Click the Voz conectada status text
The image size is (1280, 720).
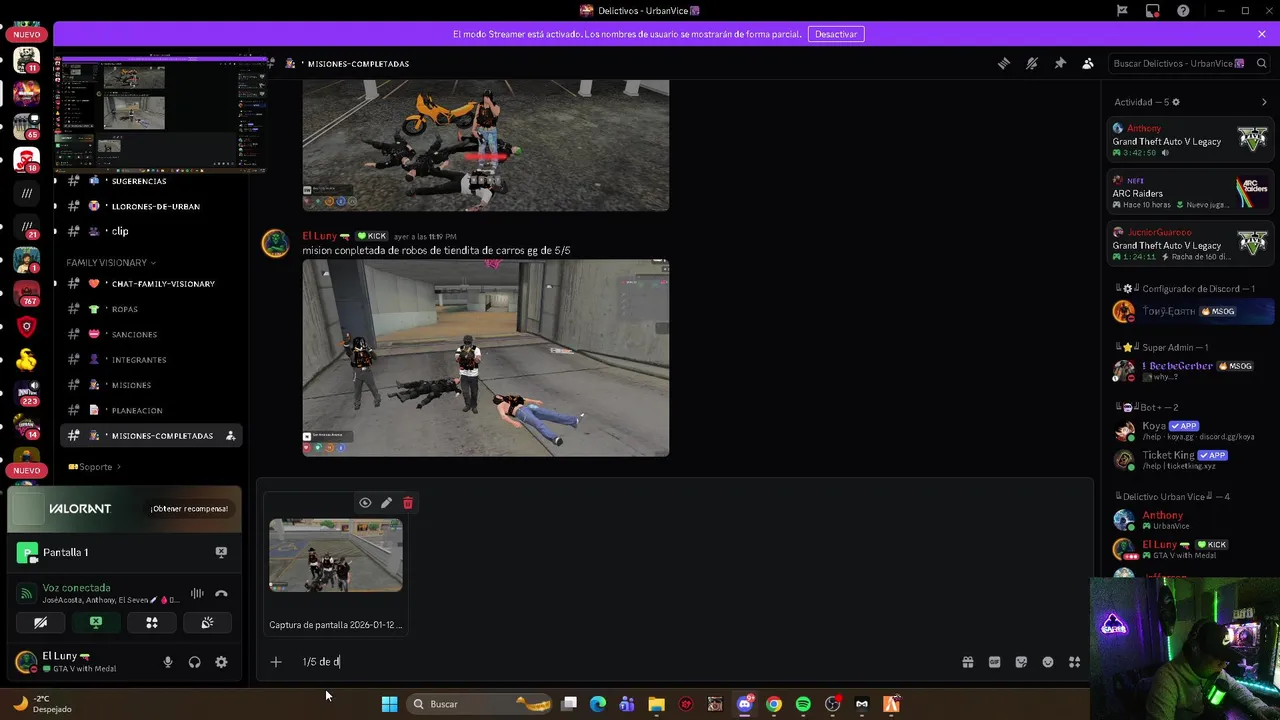coord(77,588)
